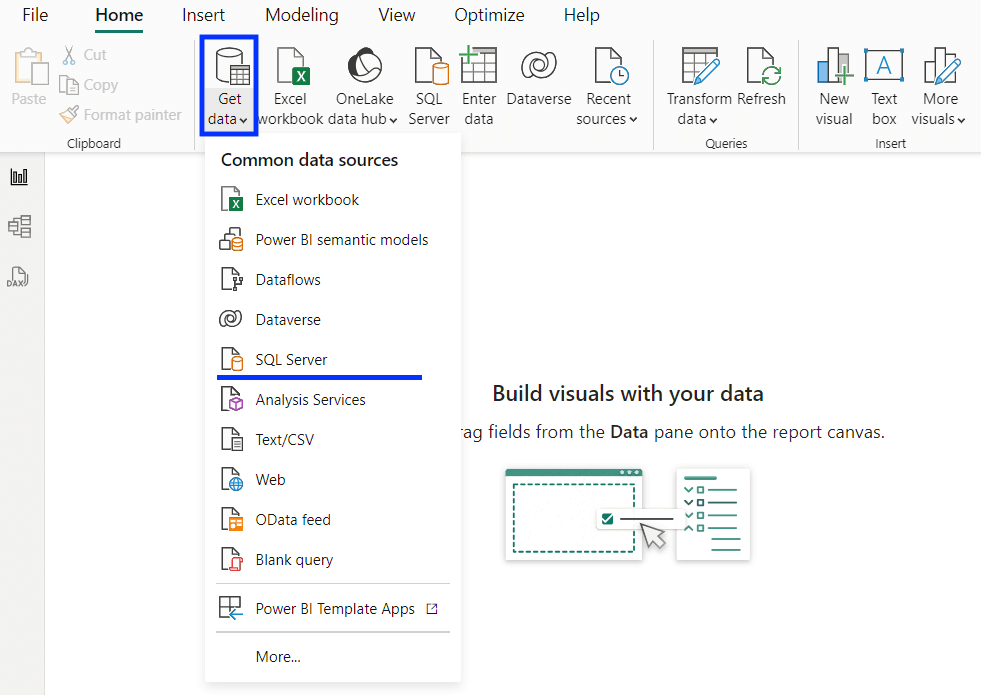This screenshot has width=981, height=695.
Task: Open the Optimize tab
Action: 489,15
